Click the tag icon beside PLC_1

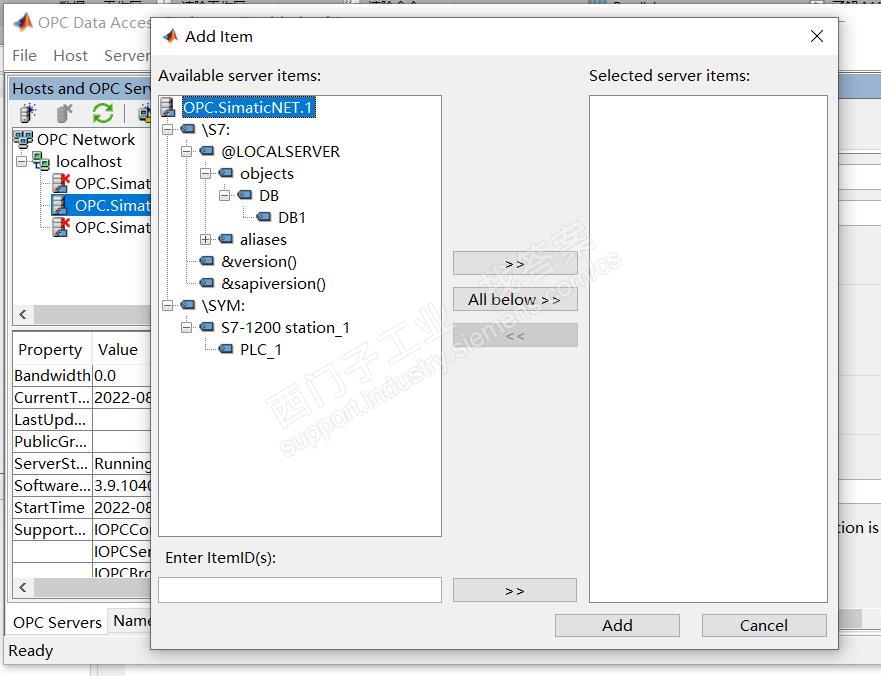pyautogui.click(x=226, y=349)
